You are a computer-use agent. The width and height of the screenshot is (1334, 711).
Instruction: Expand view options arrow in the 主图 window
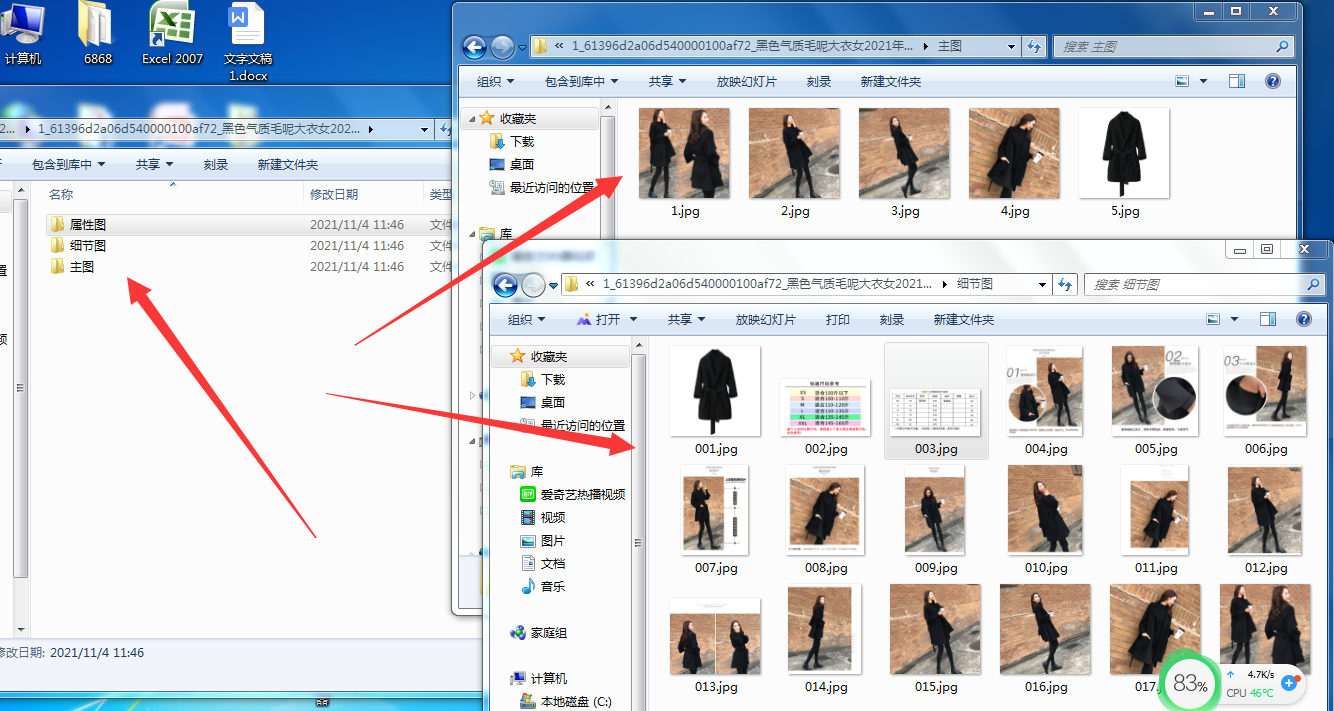point(1203,81)
